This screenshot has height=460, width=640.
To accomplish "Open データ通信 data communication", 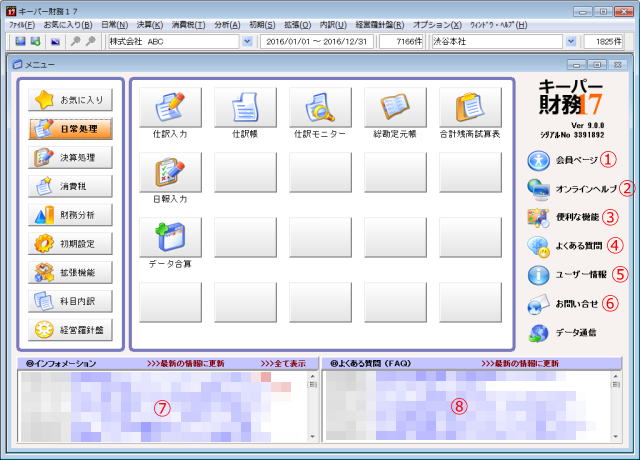I will (x=562, y=333).
